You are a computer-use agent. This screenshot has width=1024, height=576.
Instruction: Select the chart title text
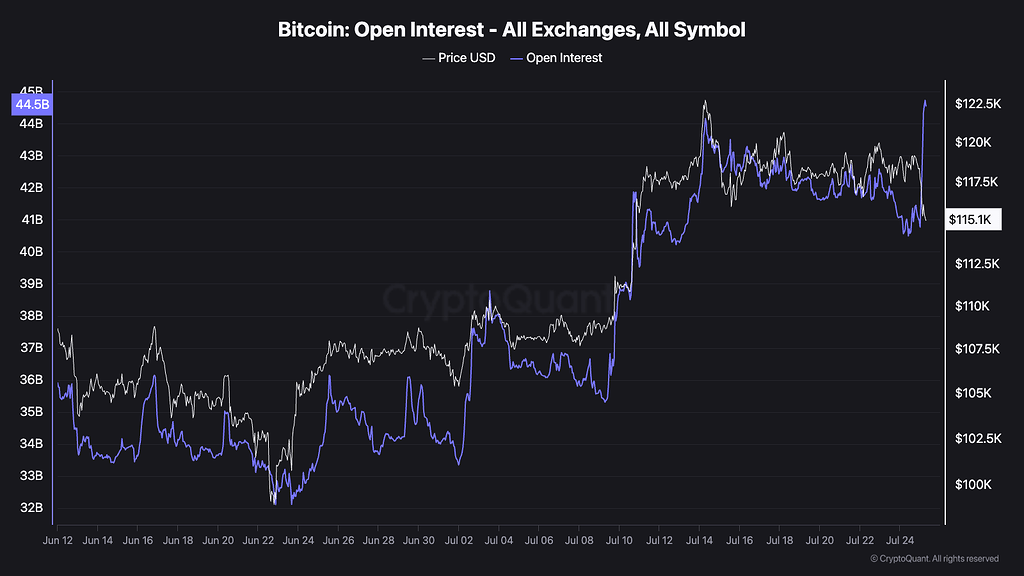[x=511, y=29]
